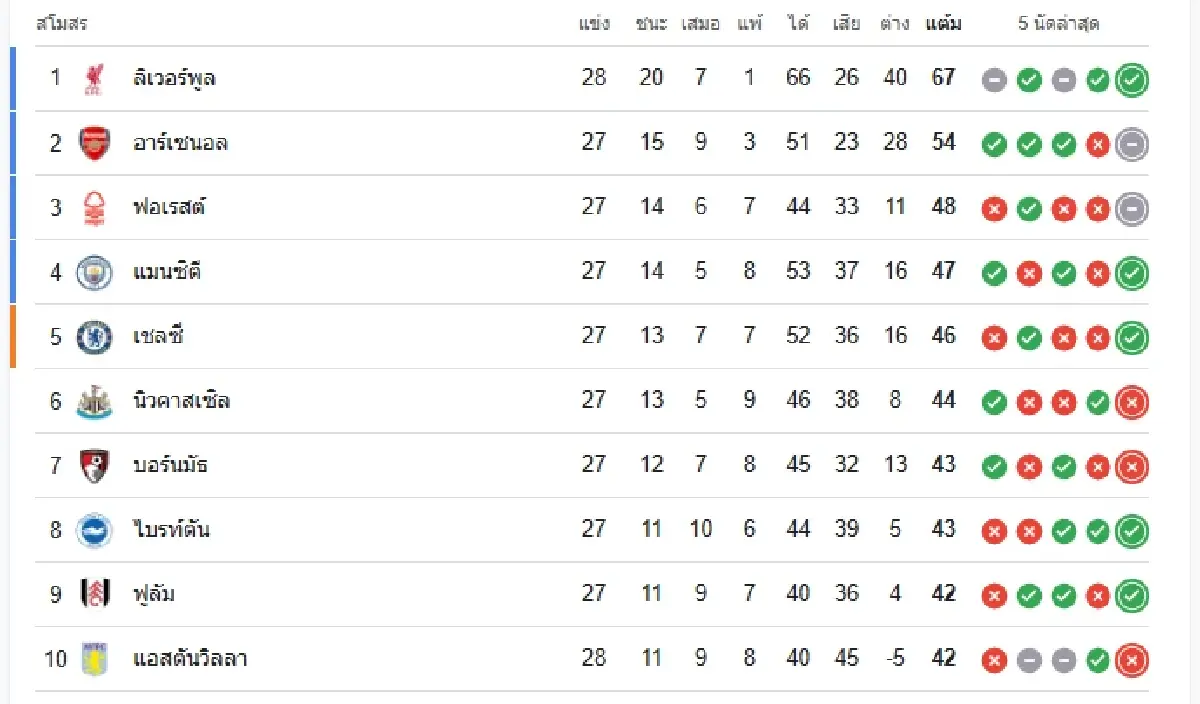Click the Newcastle club crest icon
Screen dimensions: 1200x704
pyautogui.click(x=94, y=402)
